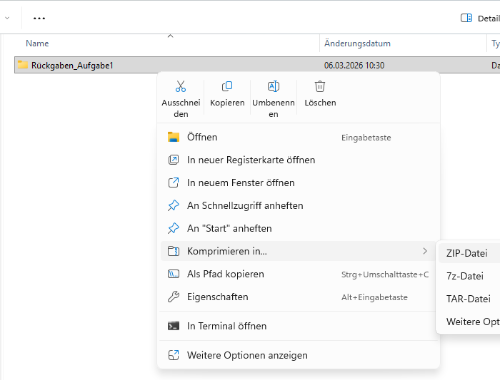500x380 pixels.
Task: Click the Strg+Umschalttaste+C shortcut text
Action: click(385, 275)
